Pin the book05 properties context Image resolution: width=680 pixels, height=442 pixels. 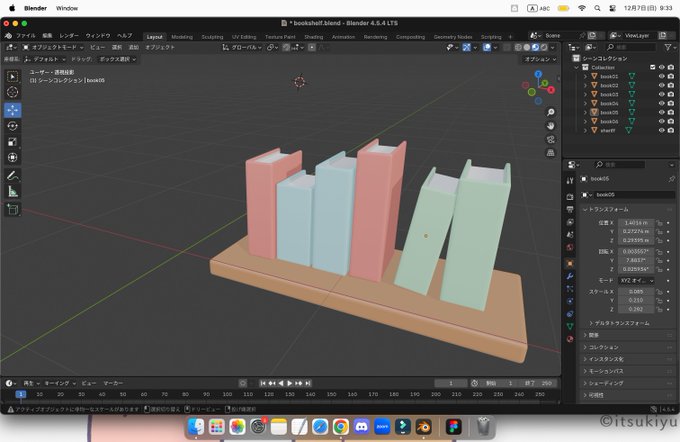[x=671, y=179]
